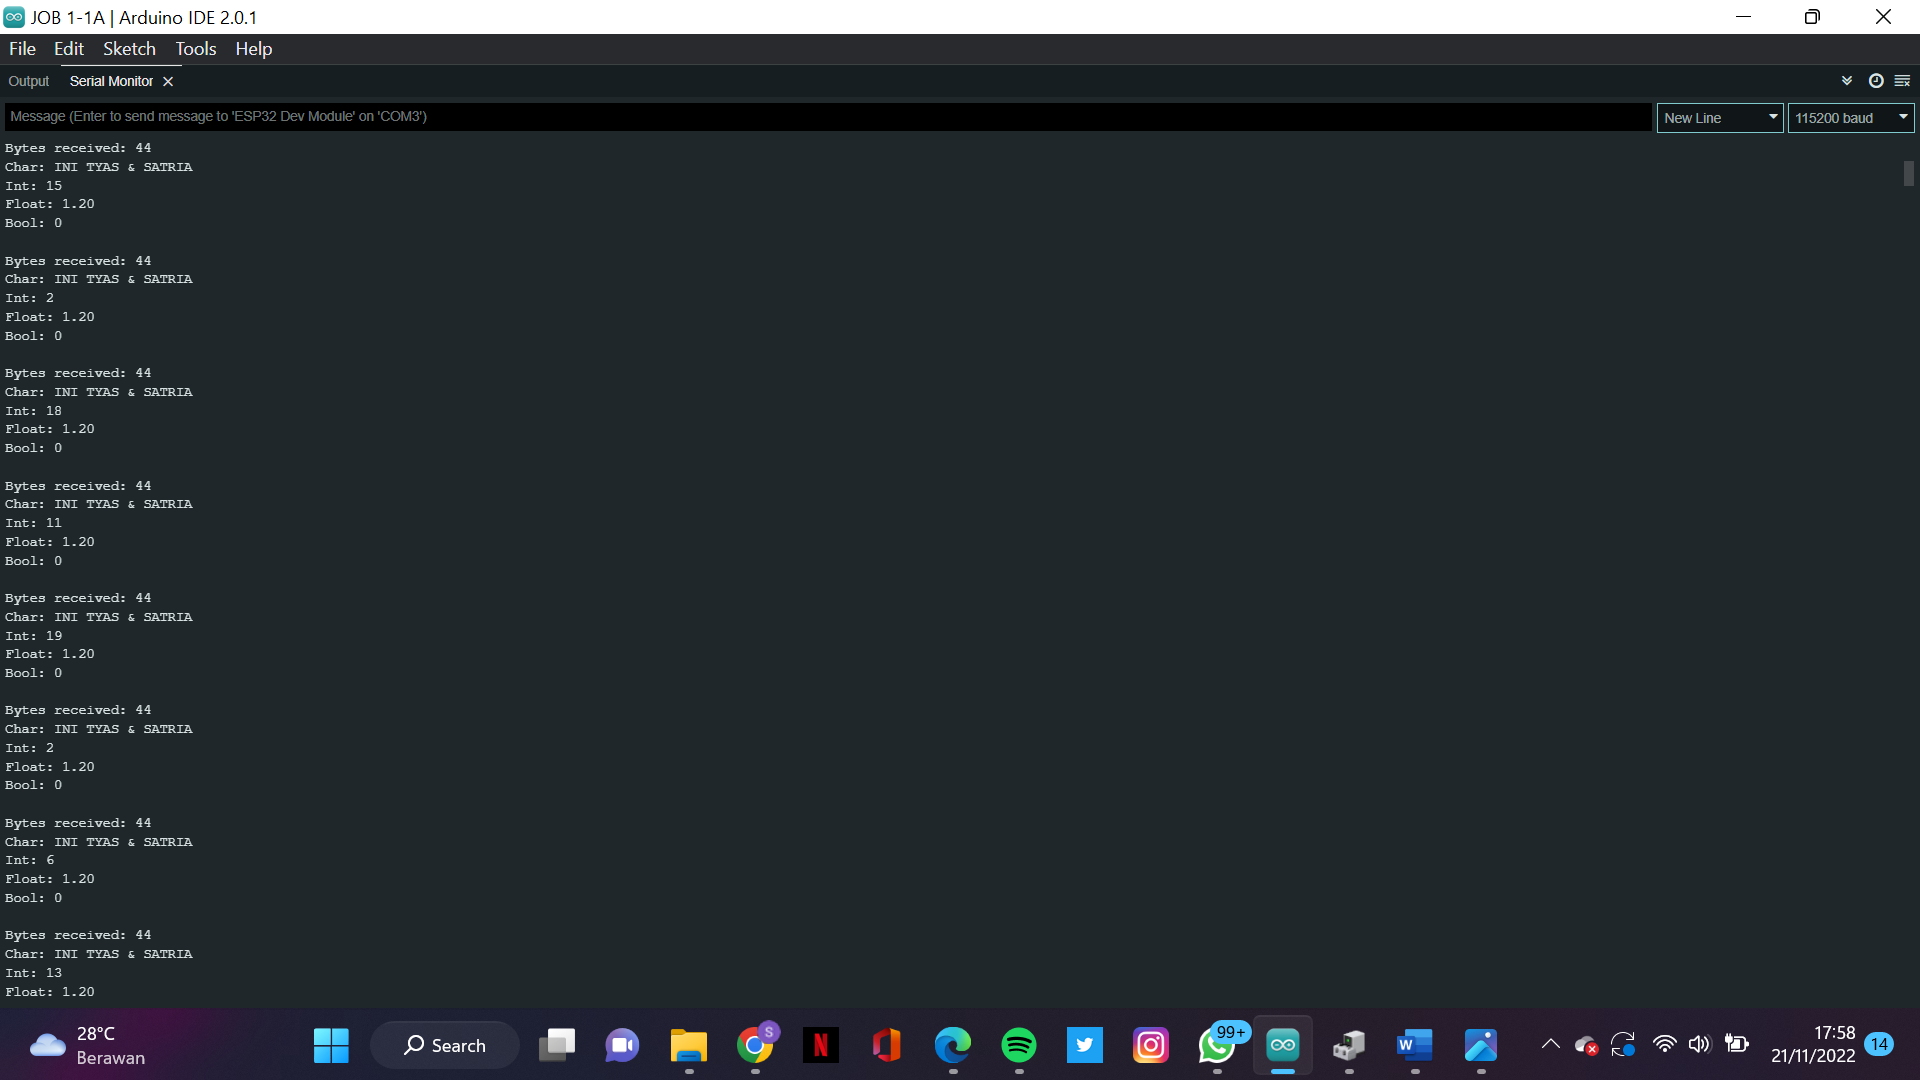Open Microsoft Word from the taskbar
The height and width of the screenshot is (1080, 1920).
1415,1044
